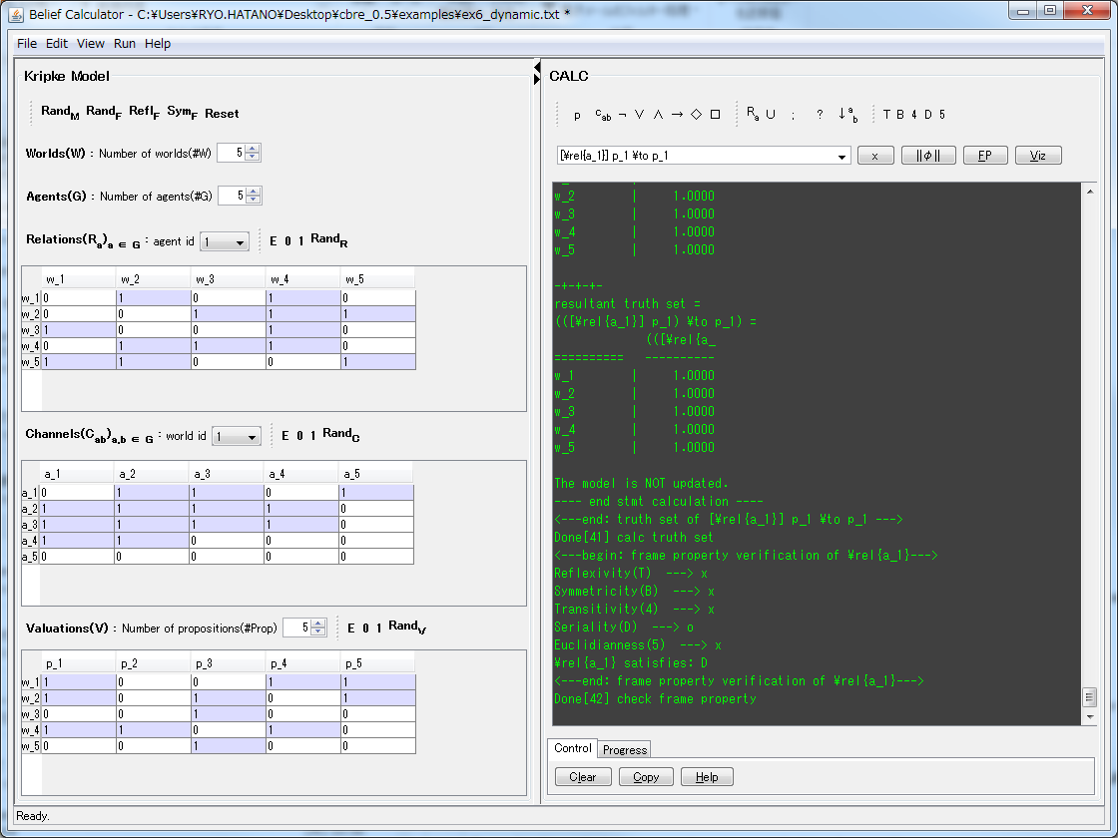Open the File menu
1118x838 pixels.
(27, 44)
